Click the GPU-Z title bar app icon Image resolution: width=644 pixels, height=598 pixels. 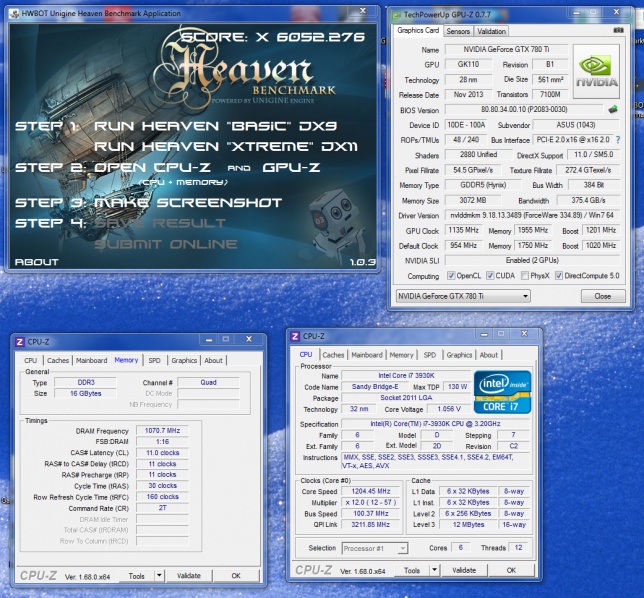tap(397, 15)
